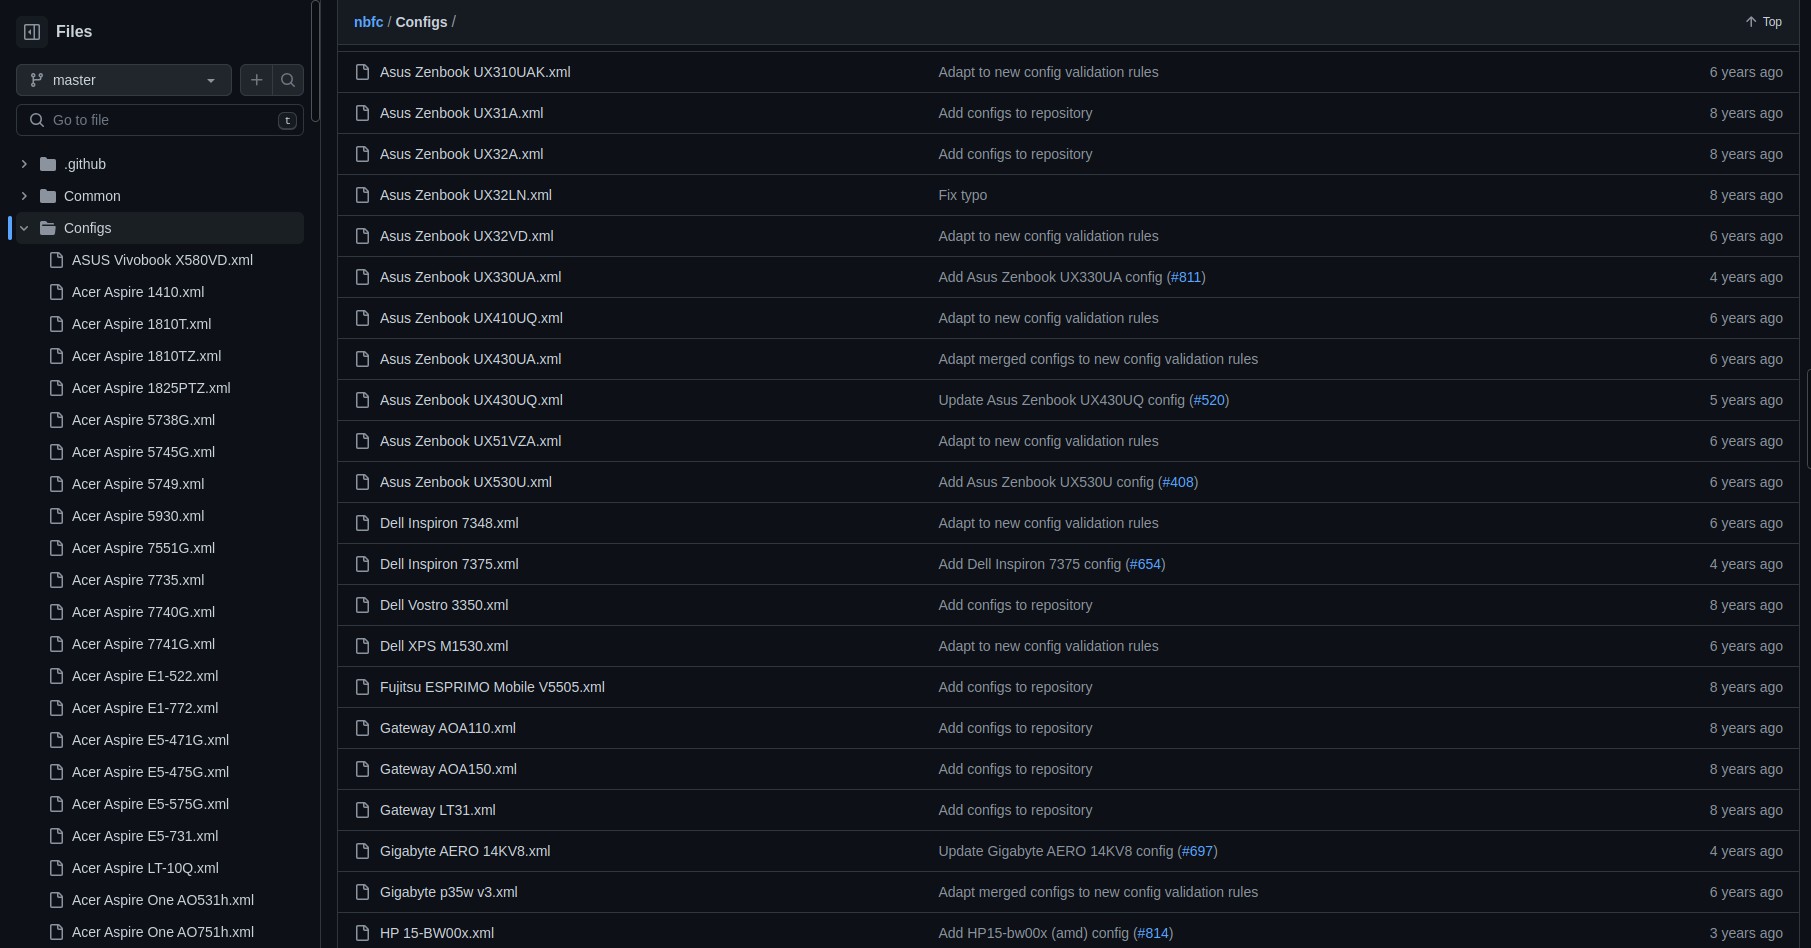Open the master branch dropdown
The image size is (1811, 948).
124,80
